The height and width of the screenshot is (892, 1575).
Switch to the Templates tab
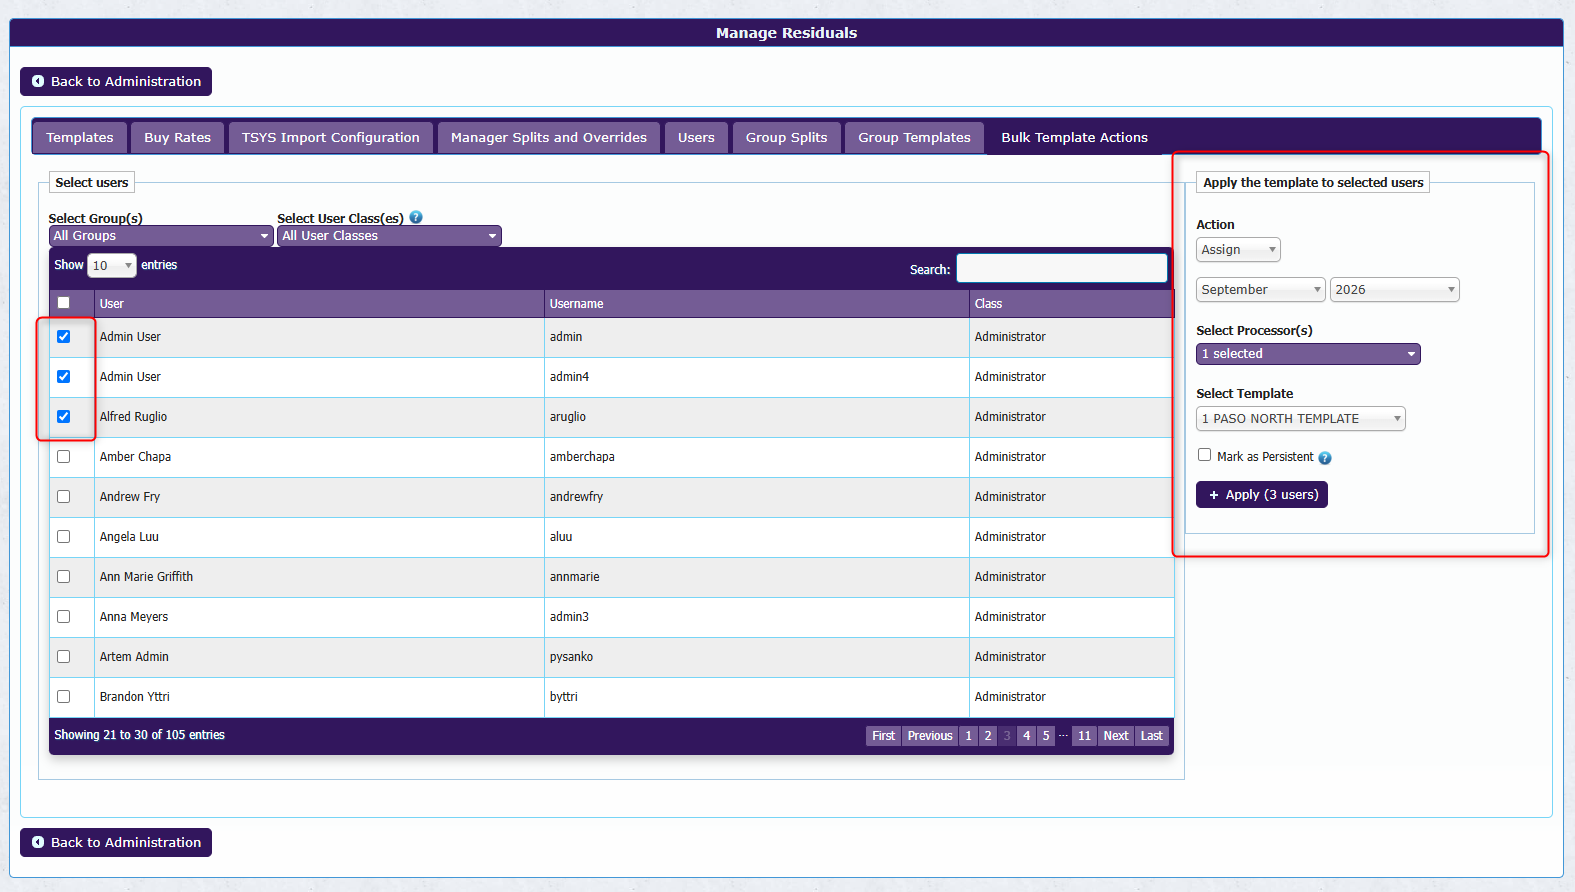(80, 138)
